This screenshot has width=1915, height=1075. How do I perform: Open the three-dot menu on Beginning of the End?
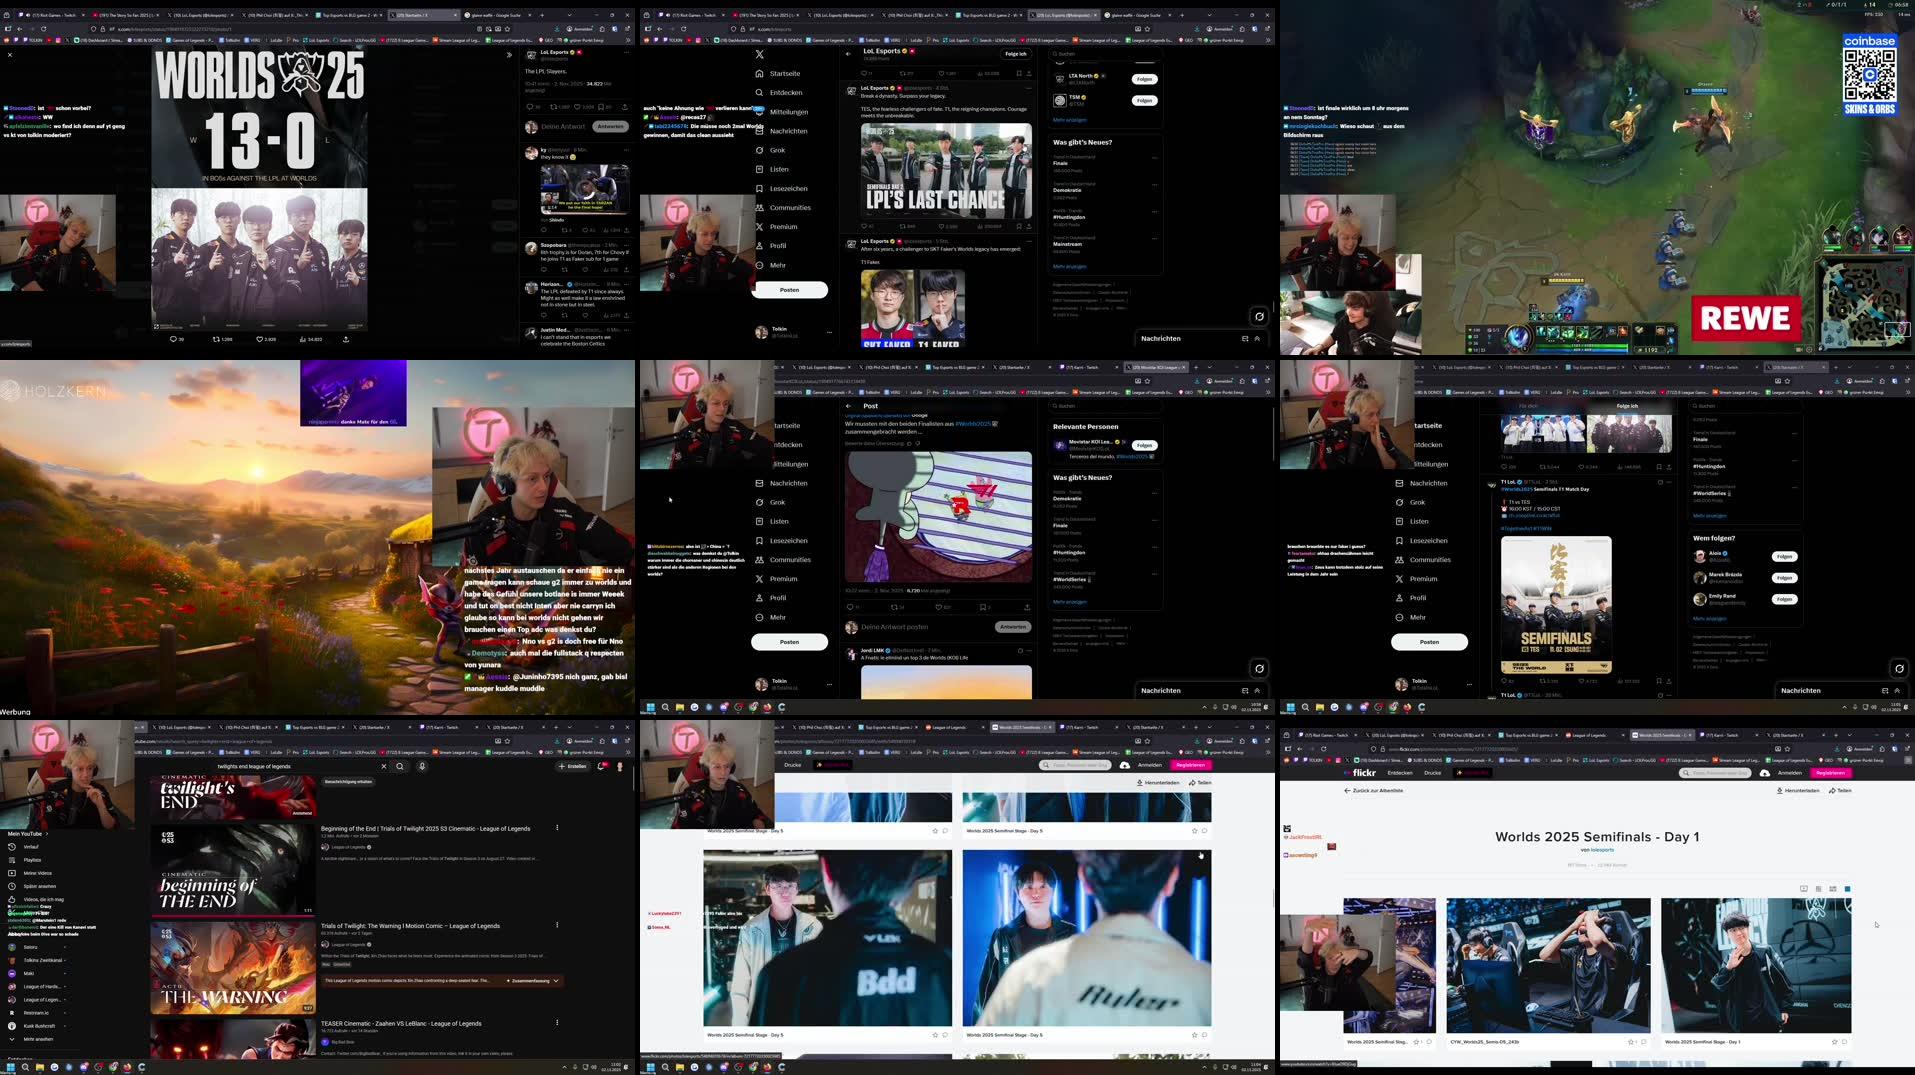pyautogui.click(x=557, y=828)
